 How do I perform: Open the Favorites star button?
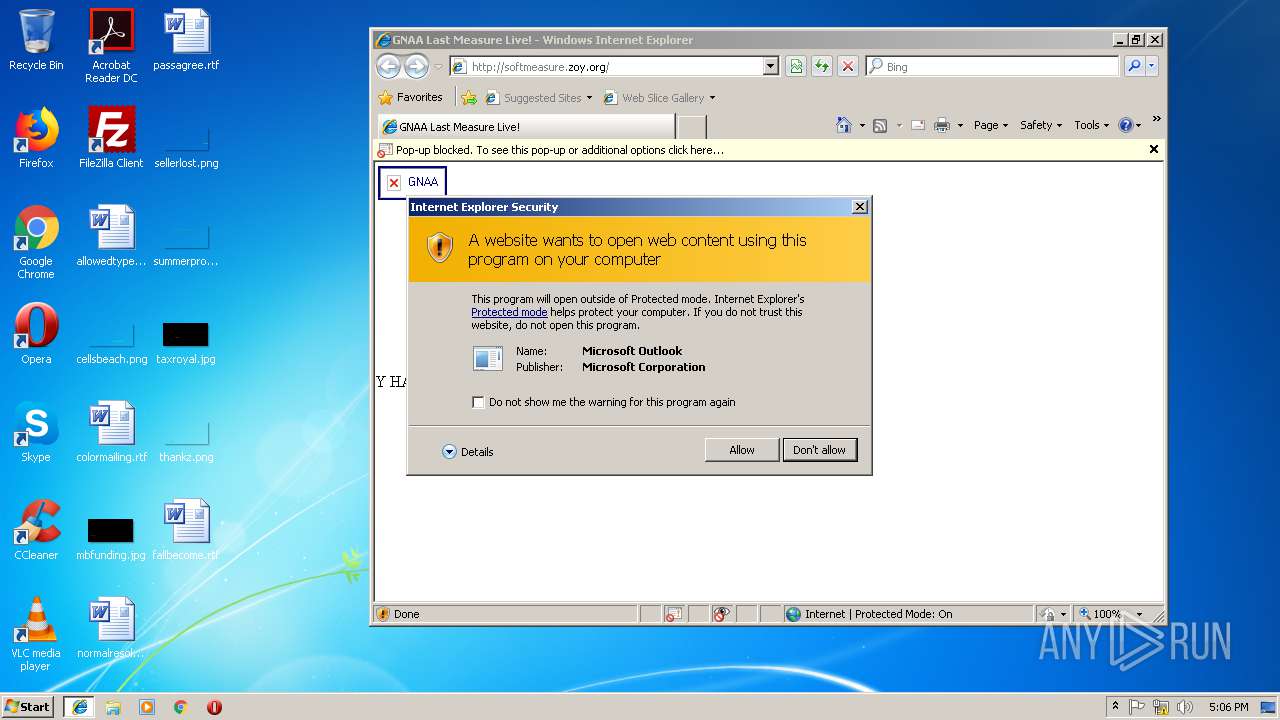tap(411, 97)
